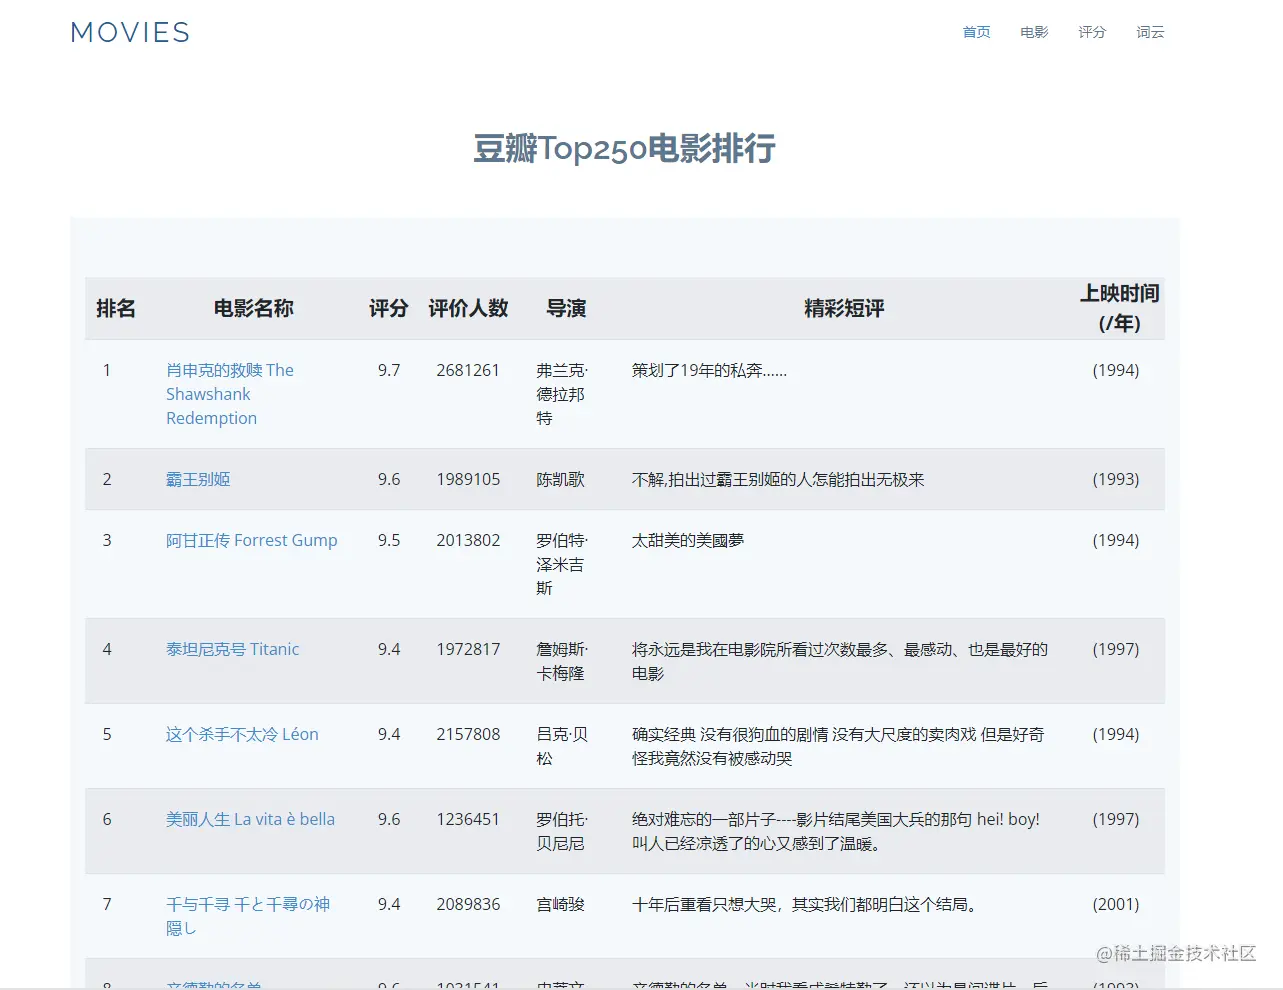Open the 电影 nav item
Screen dimensions: 1283x990
[x=1034, y=32]
